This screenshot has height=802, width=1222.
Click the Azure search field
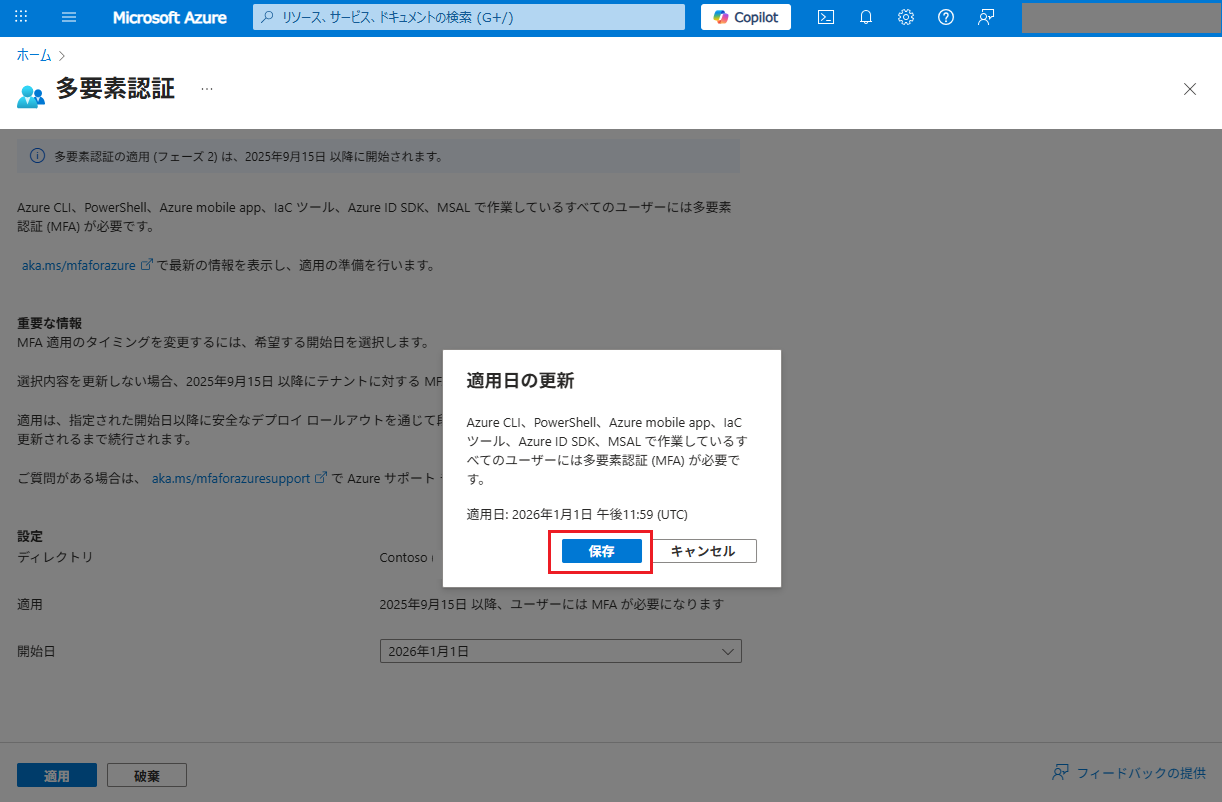468,17
